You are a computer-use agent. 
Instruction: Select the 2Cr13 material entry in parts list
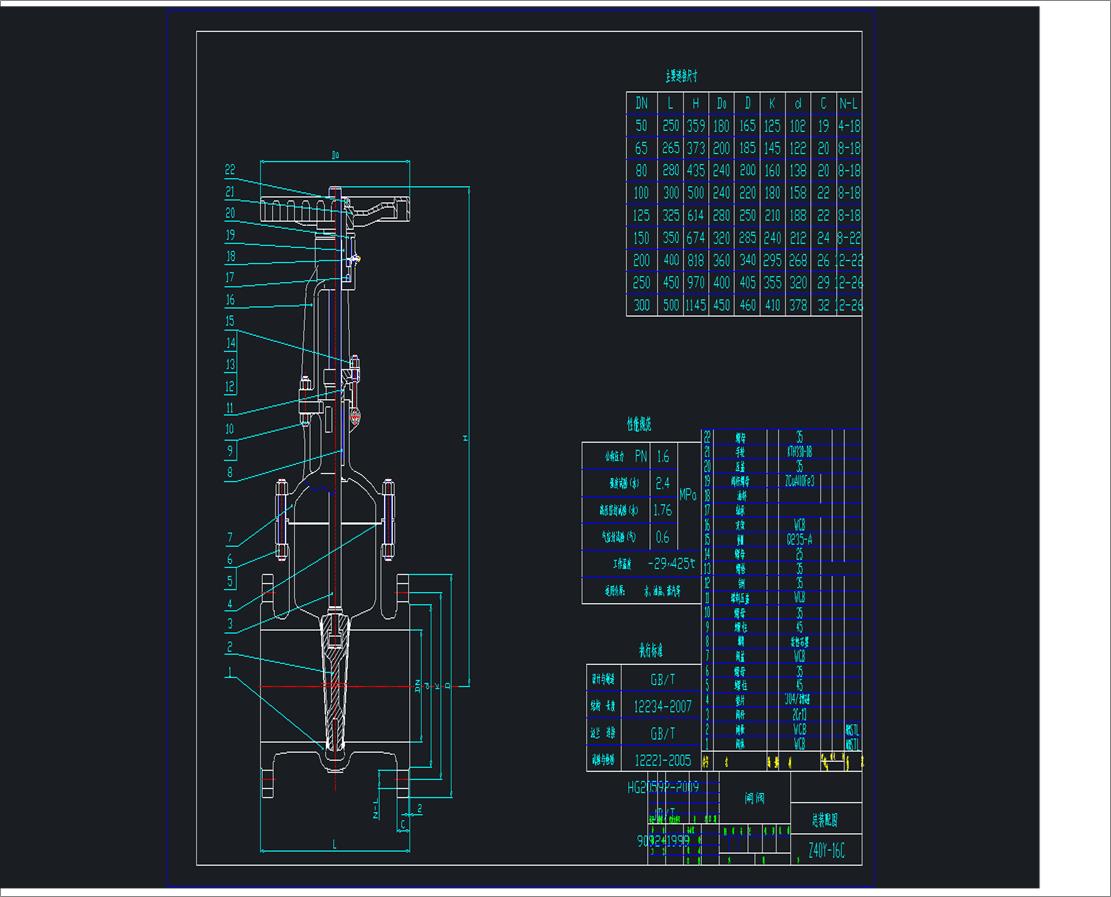(798, 714)
